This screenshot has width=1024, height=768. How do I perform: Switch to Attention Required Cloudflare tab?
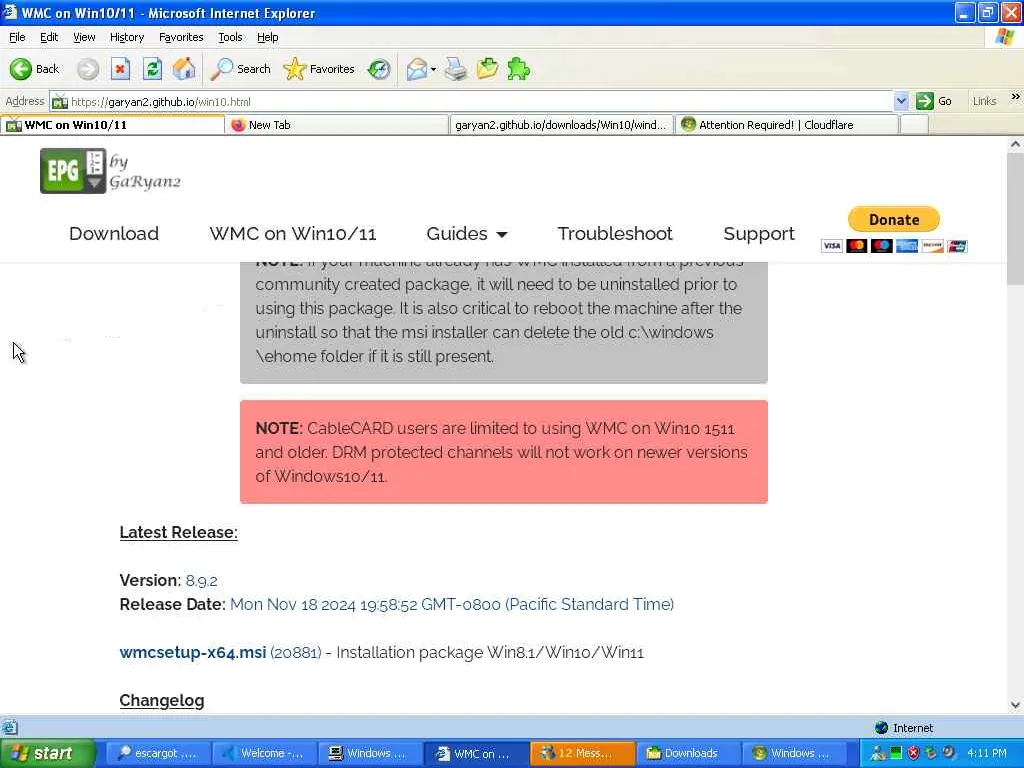tap(786, 125)
